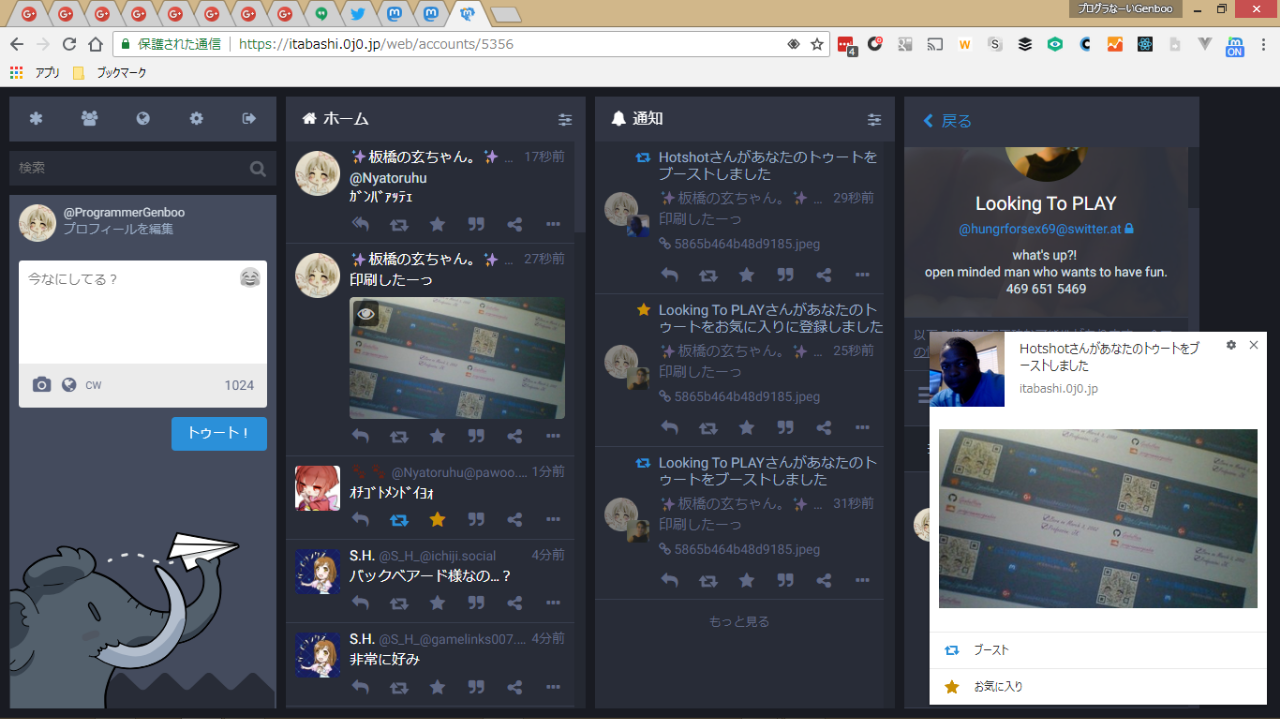Click the もっと見る load more link
Image resolution: width=1280 pixels, height=719 pixels.
tap(739, 621)
